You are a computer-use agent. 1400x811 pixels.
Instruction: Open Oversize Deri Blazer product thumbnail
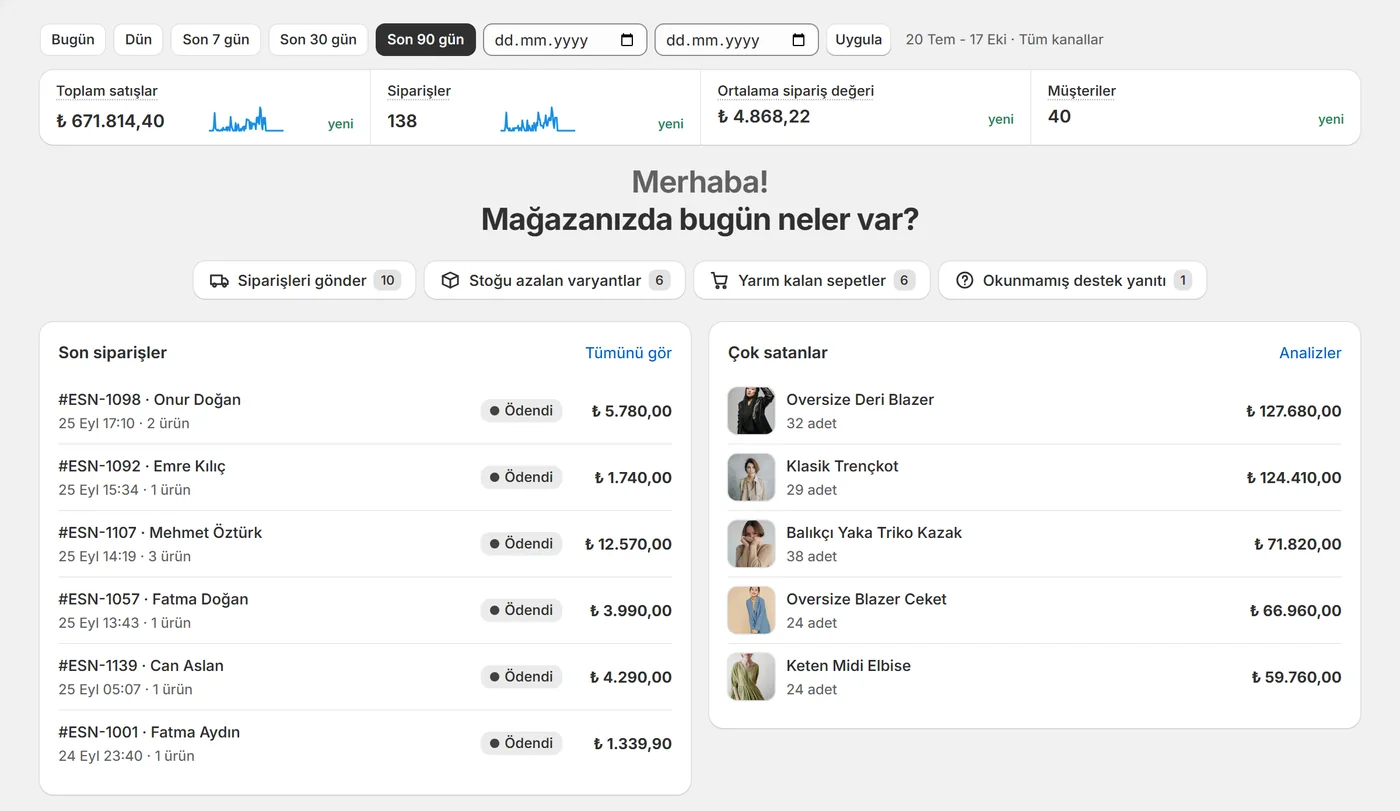pyautogui.click(x=751, y=411)
